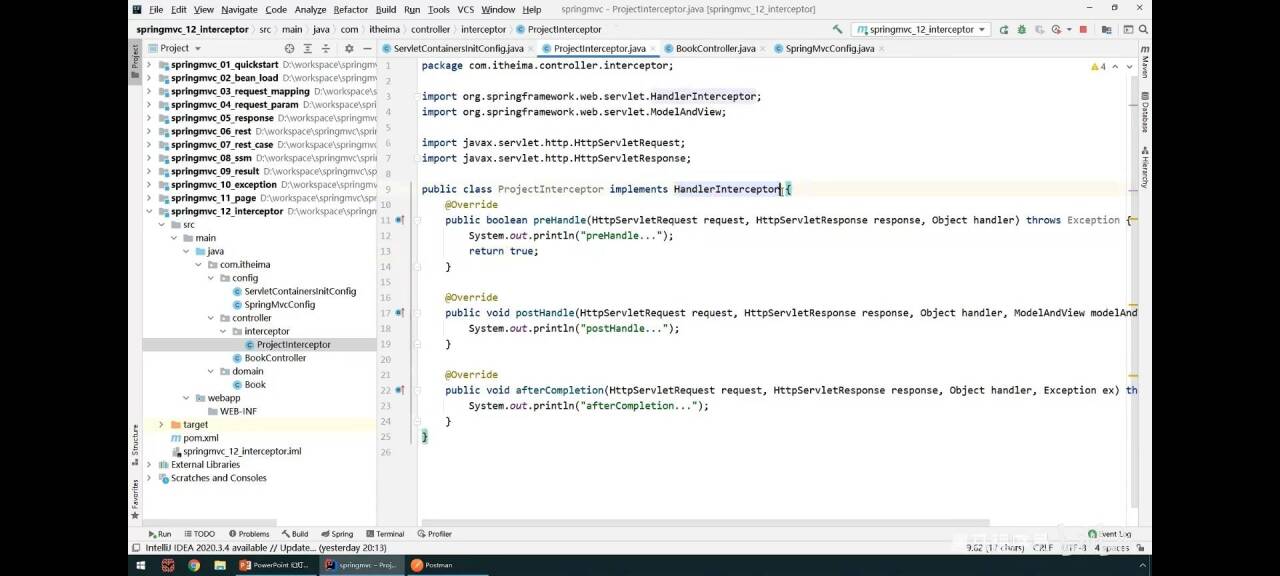Switch to BookController.java tab
This screenshot has width=1280, height=576.
[x=715, y=48]
